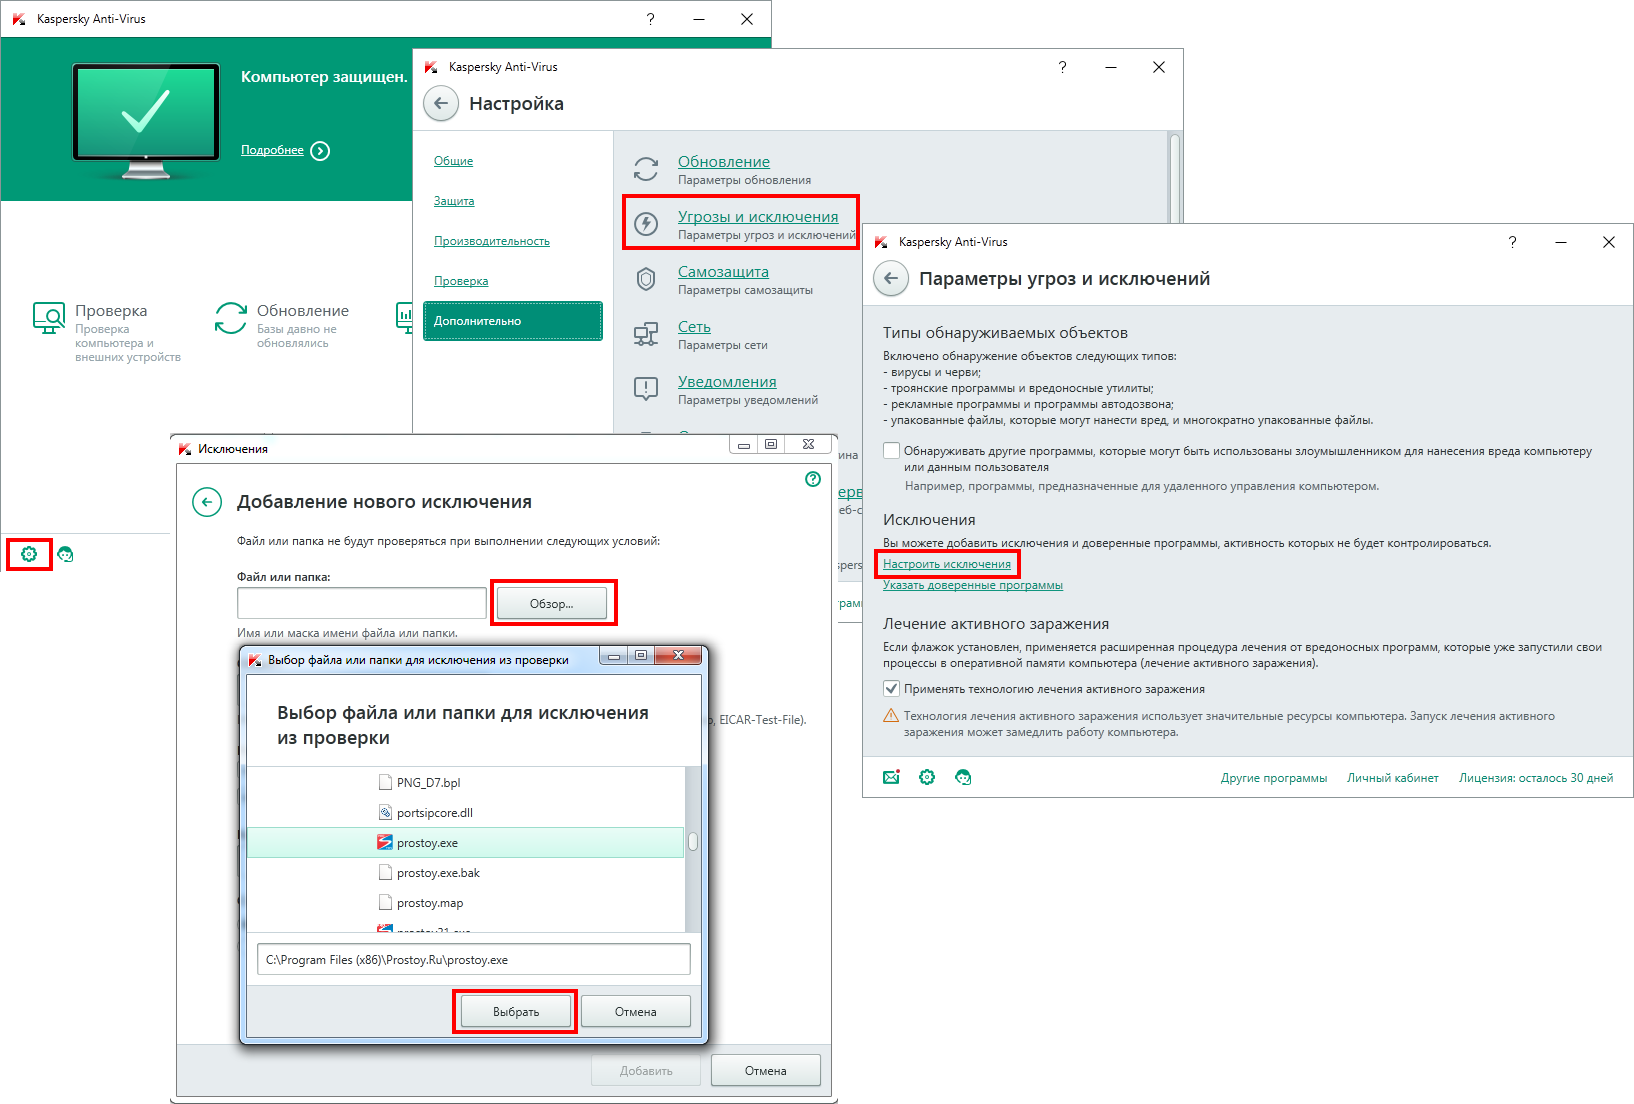Click the back arrow next to Настройка
Image resolution: width=1634 pixels, height=1104 pixels.
coord(441,104)
